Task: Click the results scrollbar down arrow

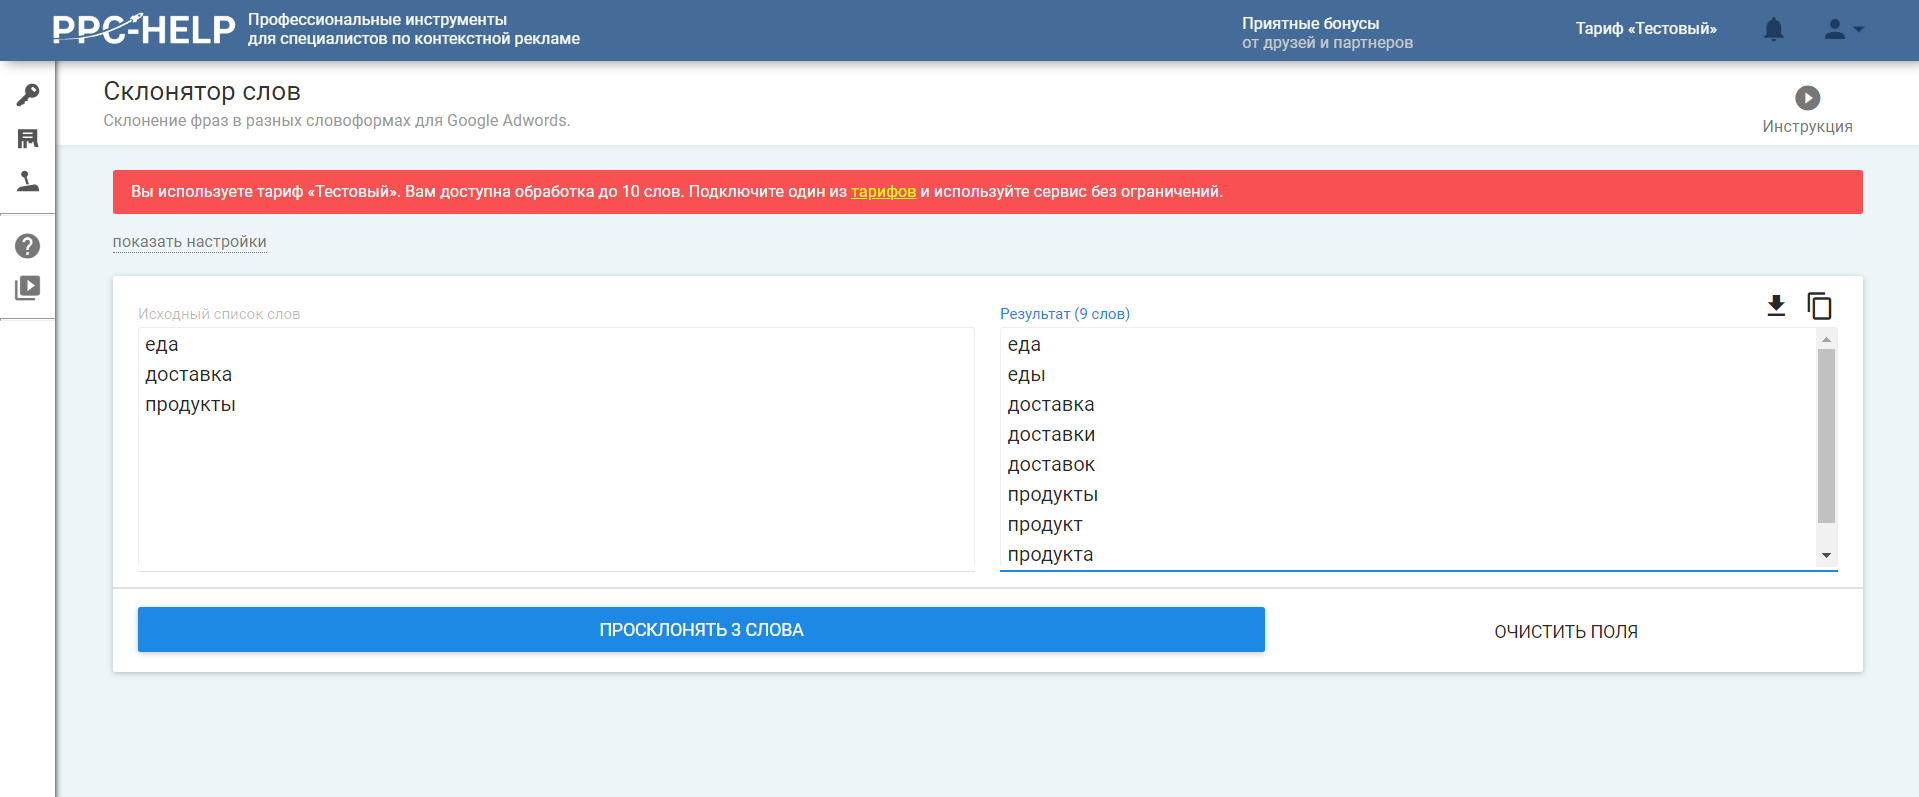Action: pyautogui.click(x=1826, y=555)
